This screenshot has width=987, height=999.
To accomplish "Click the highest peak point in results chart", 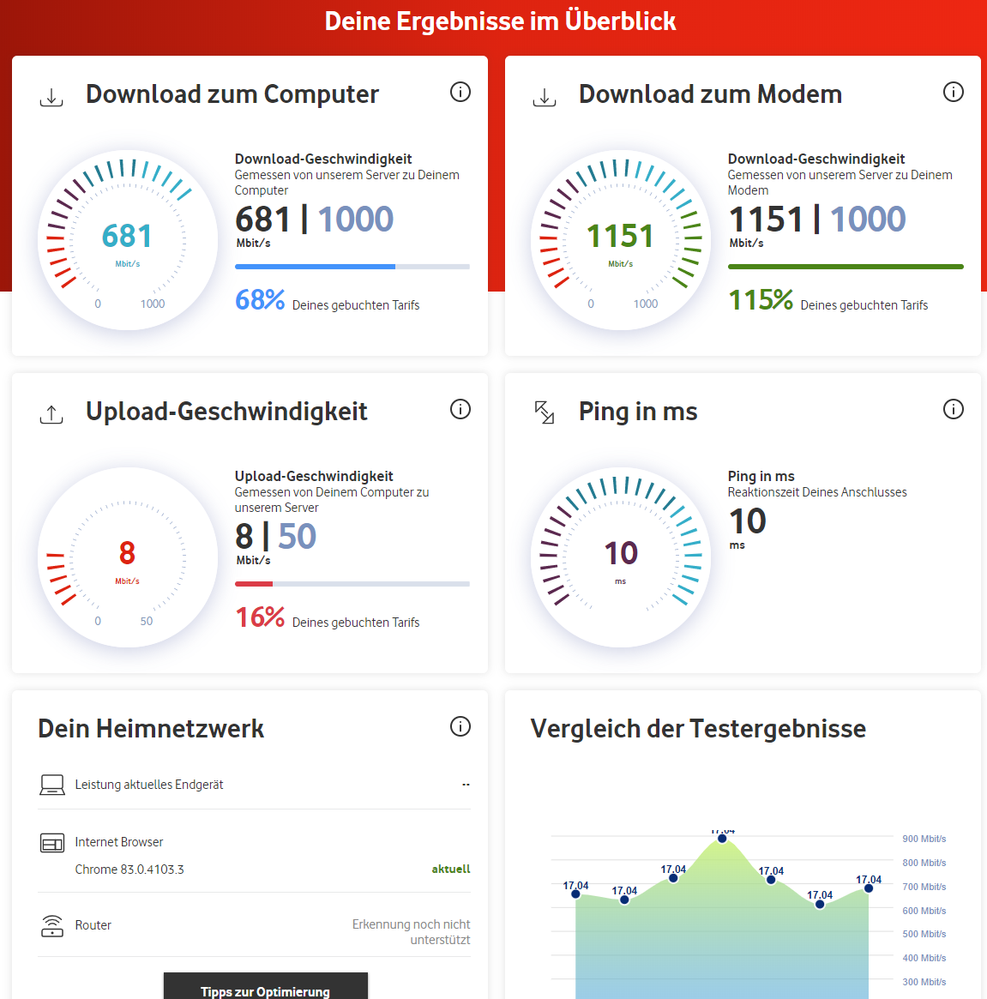I will pyautogui.click(x=722, y=838).
